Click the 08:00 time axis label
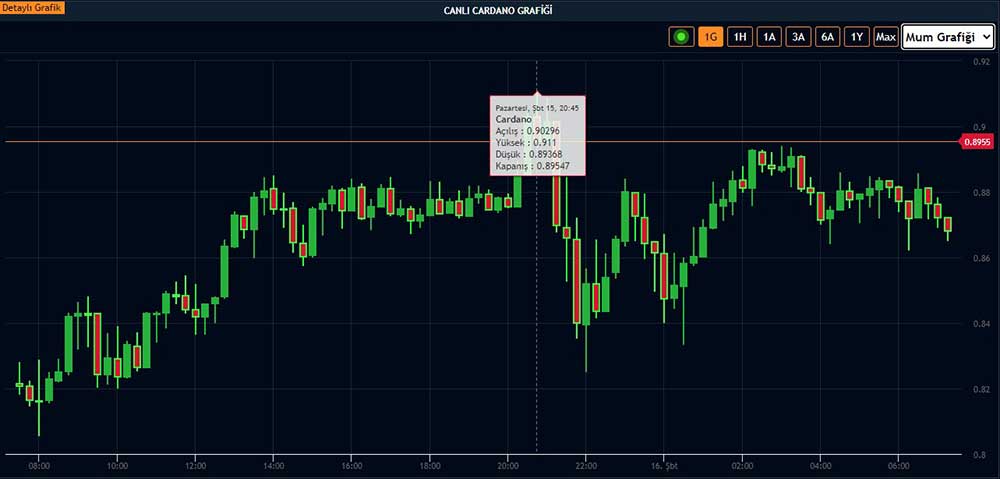 38,466
